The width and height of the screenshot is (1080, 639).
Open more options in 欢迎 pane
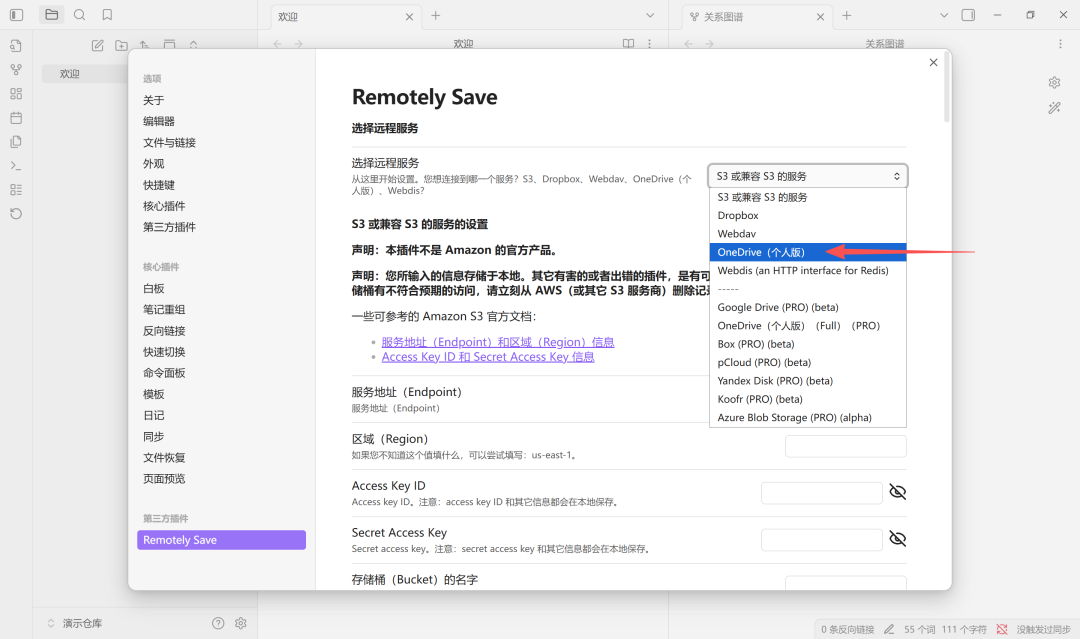coord(650,43)
